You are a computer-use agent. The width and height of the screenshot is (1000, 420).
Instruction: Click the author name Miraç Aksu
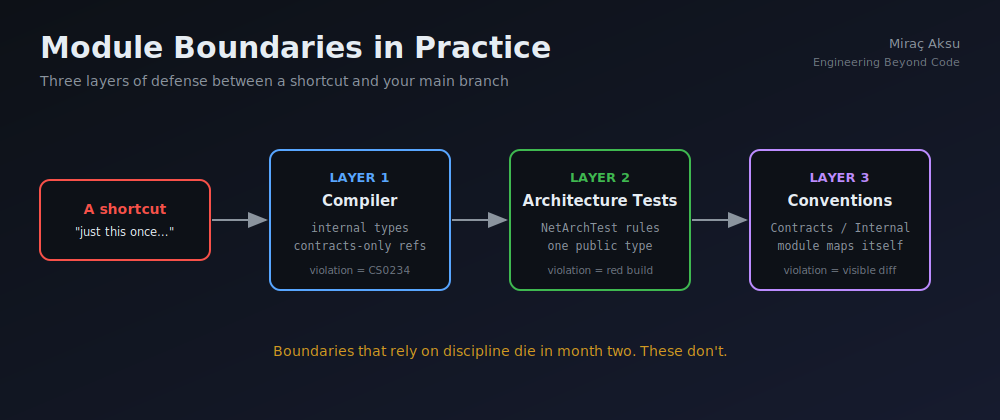tap(924, 44)
